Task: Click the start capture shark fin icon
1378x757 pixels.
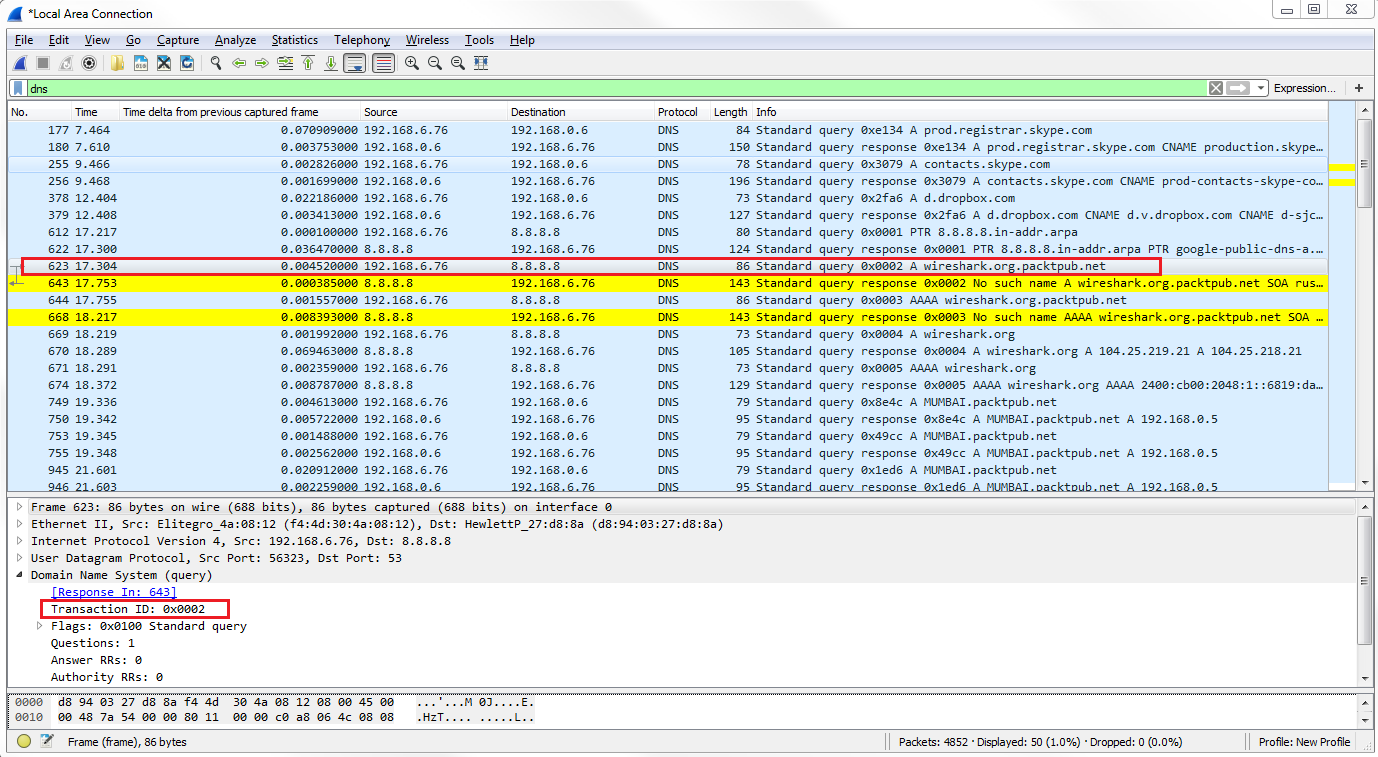Action: pos(19,63)
